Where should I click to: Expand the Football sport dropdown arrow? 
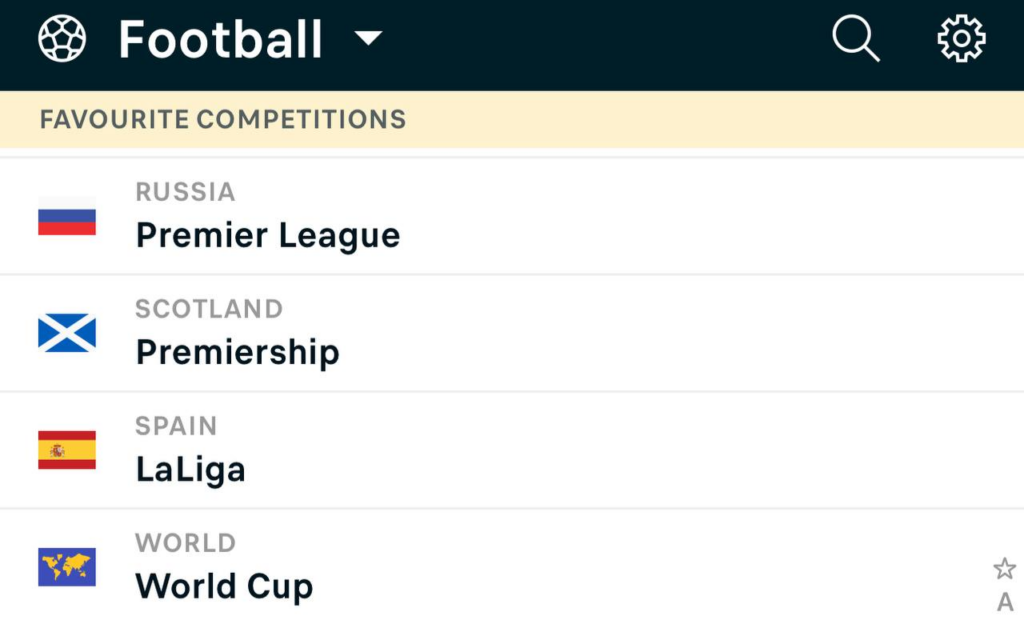(368, 38)
